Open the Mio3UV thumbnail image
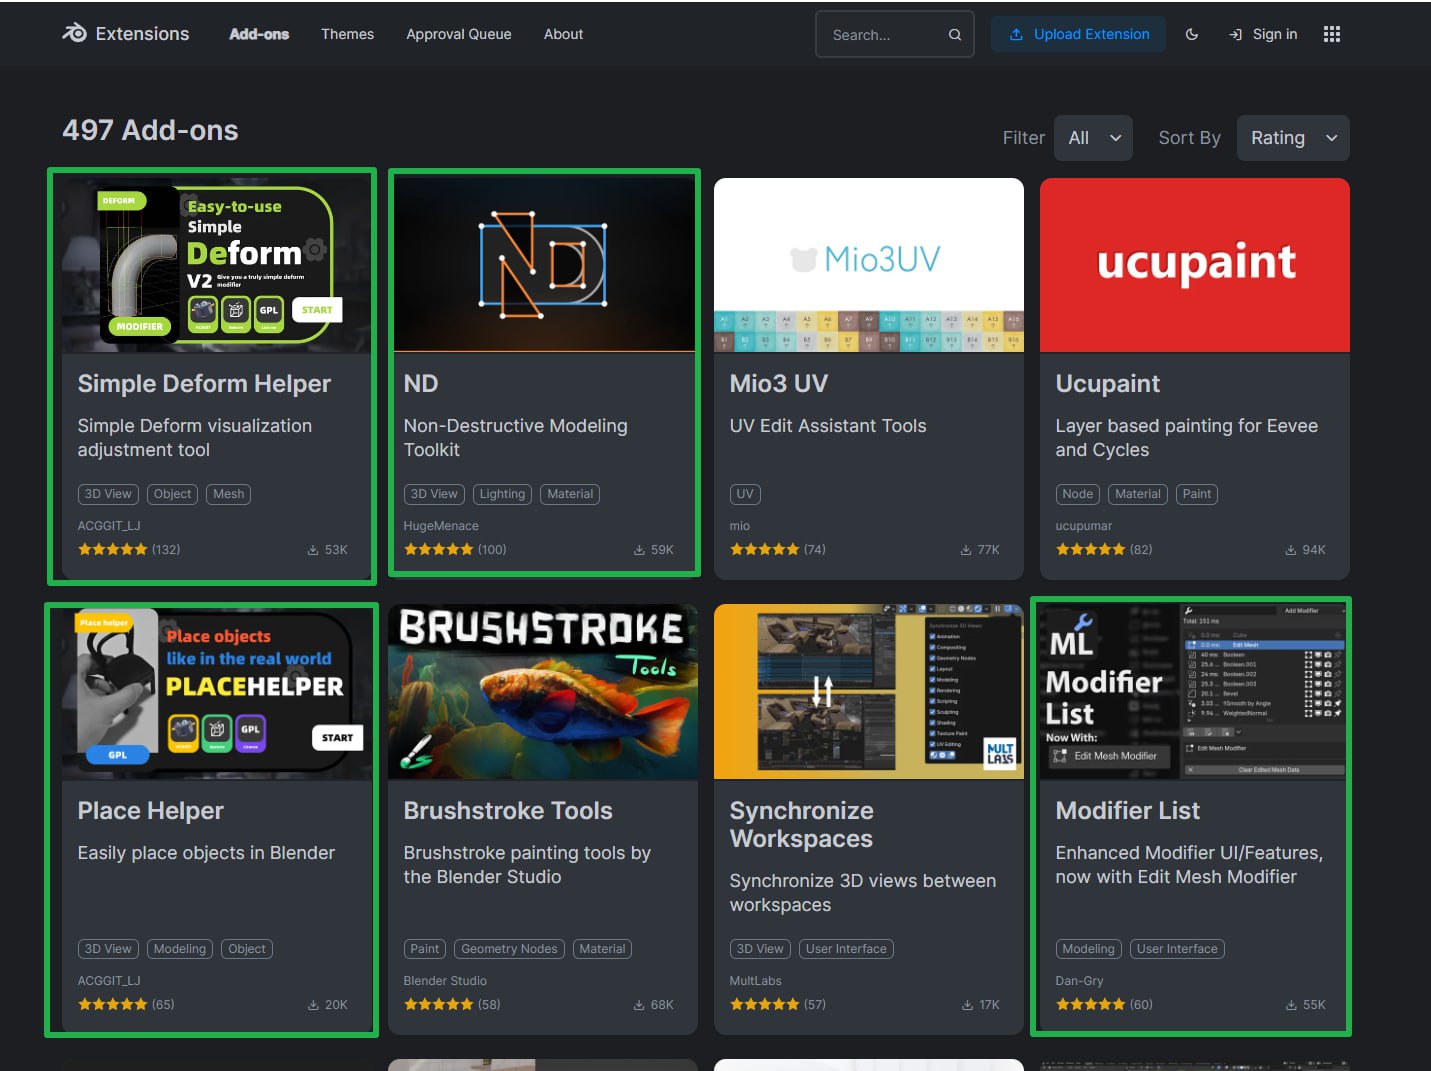The image size is (1431, 1071). 869,265
